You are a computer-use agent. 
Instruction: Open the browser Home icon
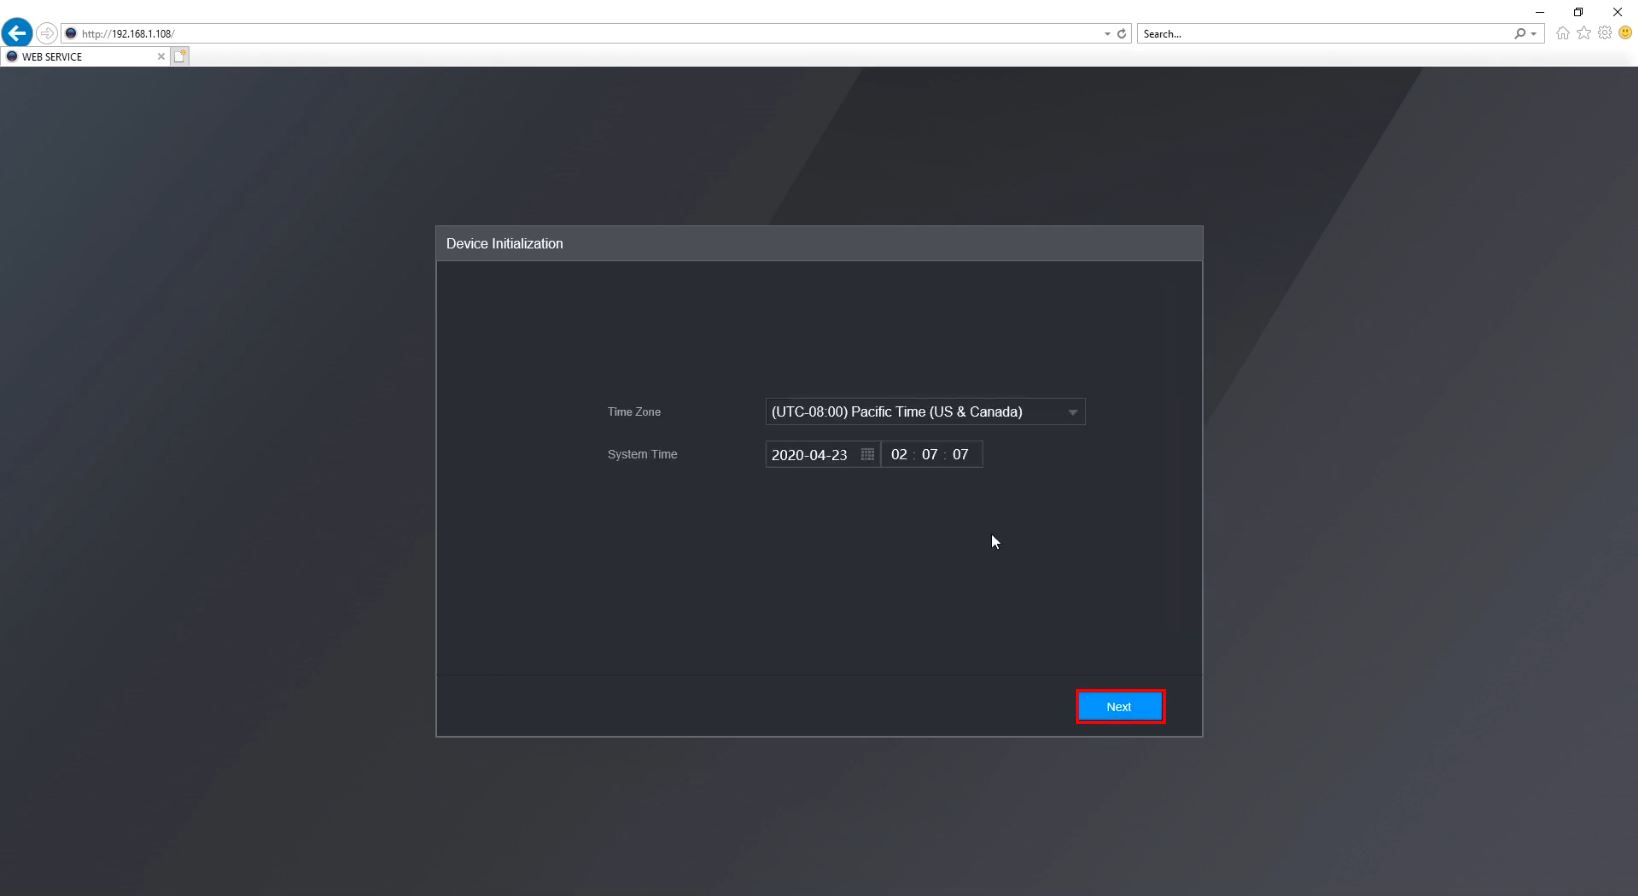pyautogui.click(x=1563, y=33)
